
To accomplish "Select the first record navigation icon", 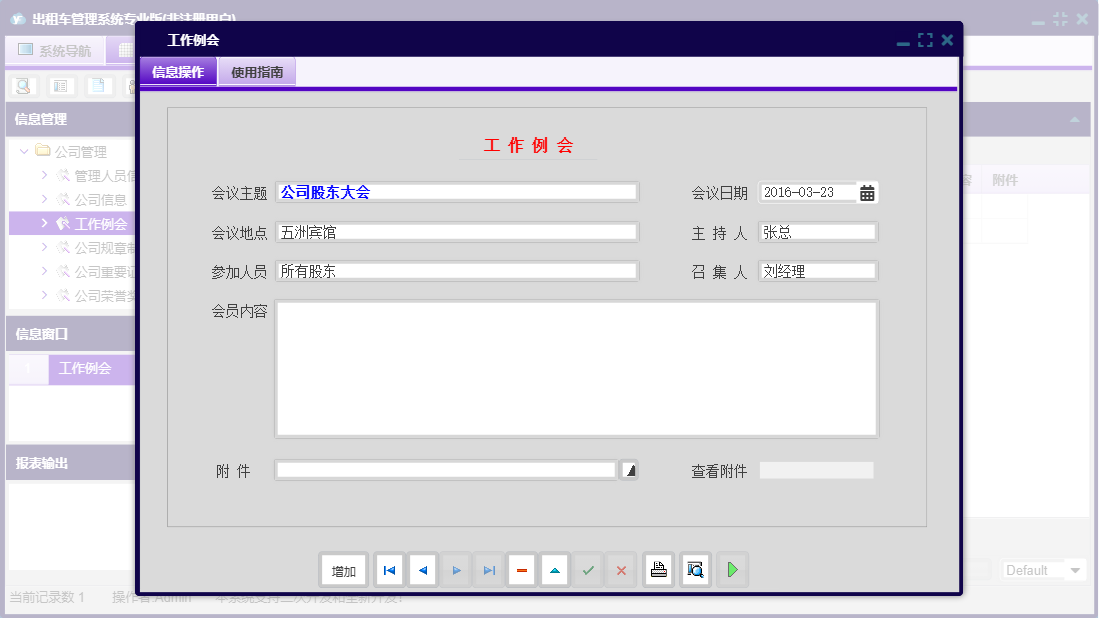I will [389, 569].
